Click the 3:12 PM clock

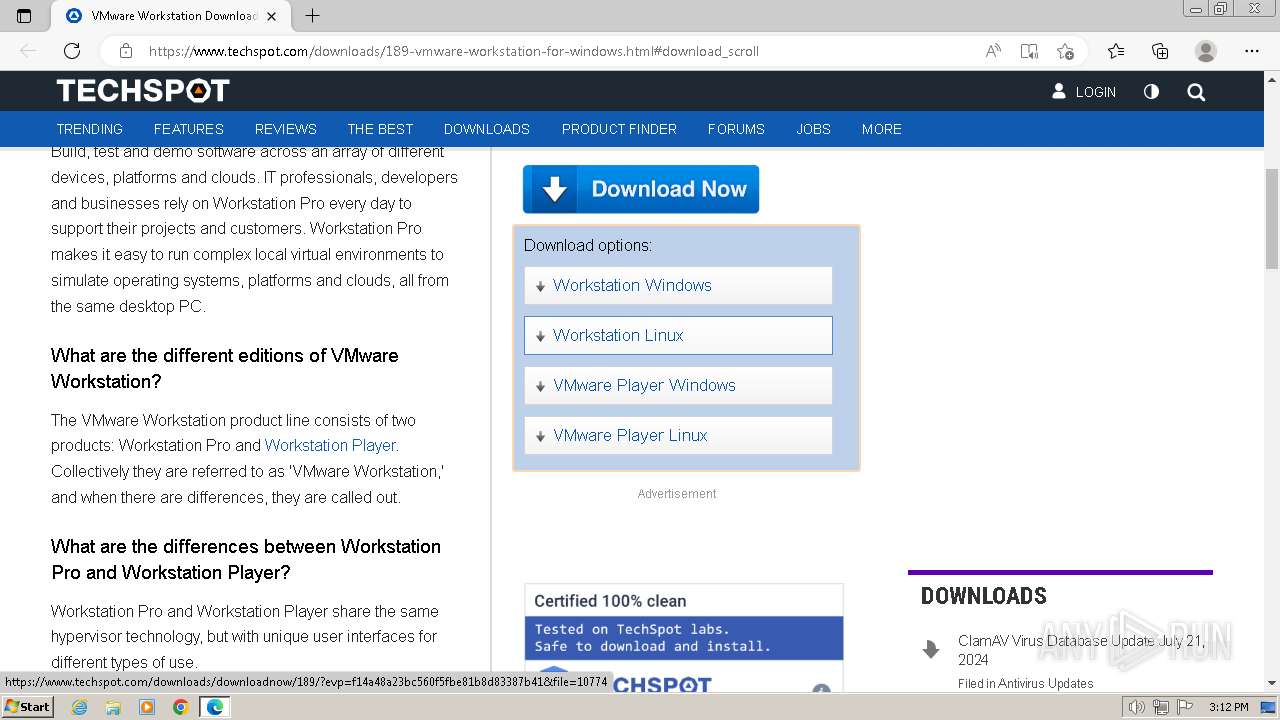click(1228, 707)
